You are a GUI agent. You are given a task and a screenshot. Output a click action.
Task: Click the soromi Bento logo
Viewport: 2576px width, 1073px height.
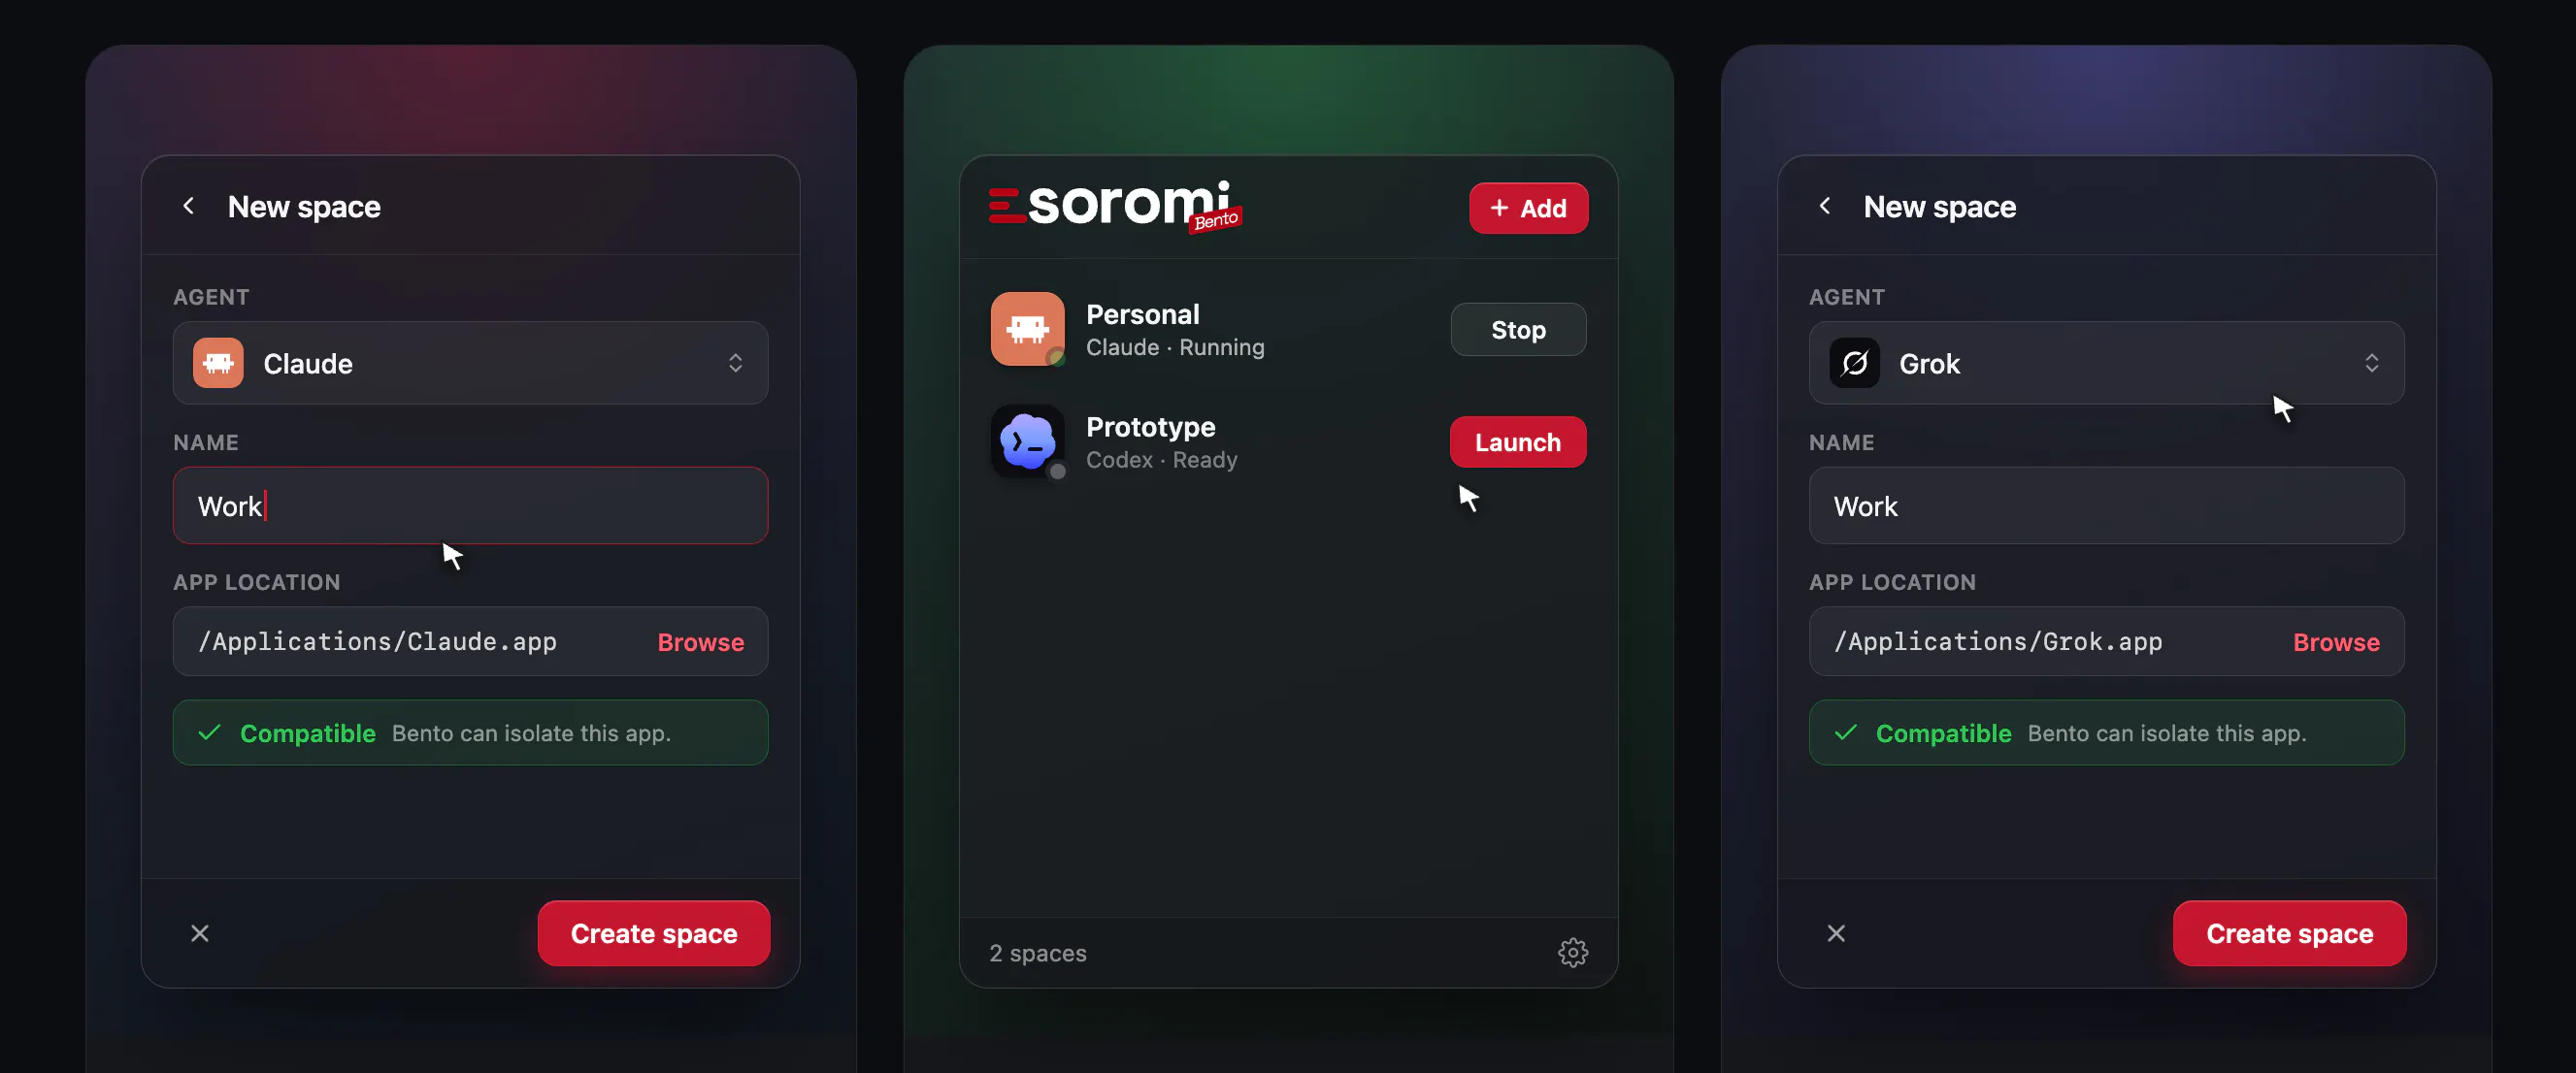(x=1115, y=206)
